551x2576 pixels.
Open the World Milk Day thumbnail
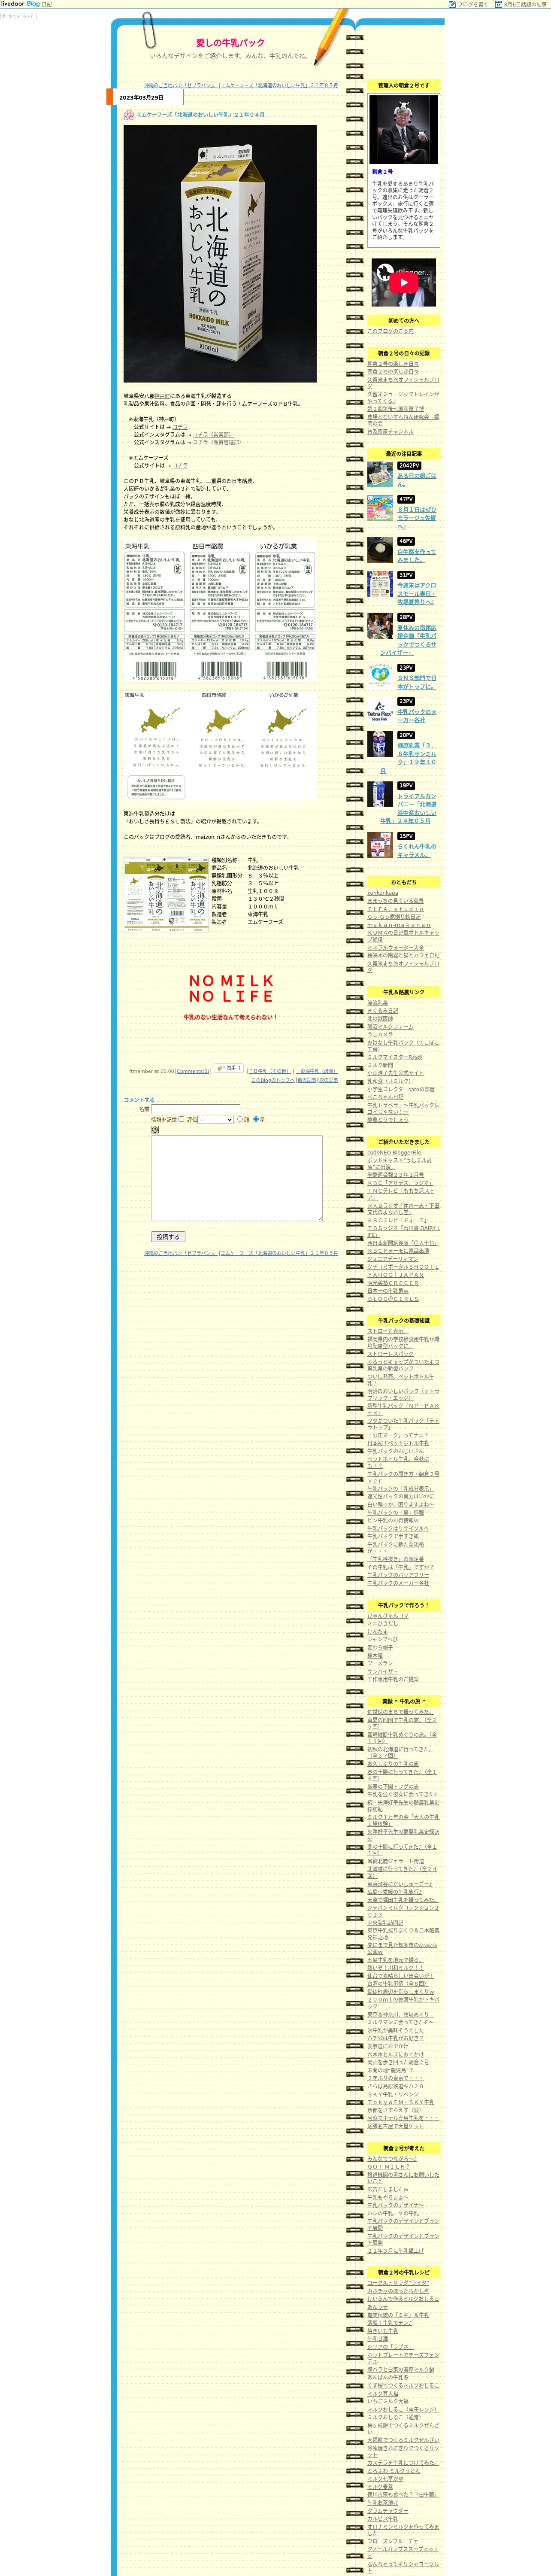[380, 676]
